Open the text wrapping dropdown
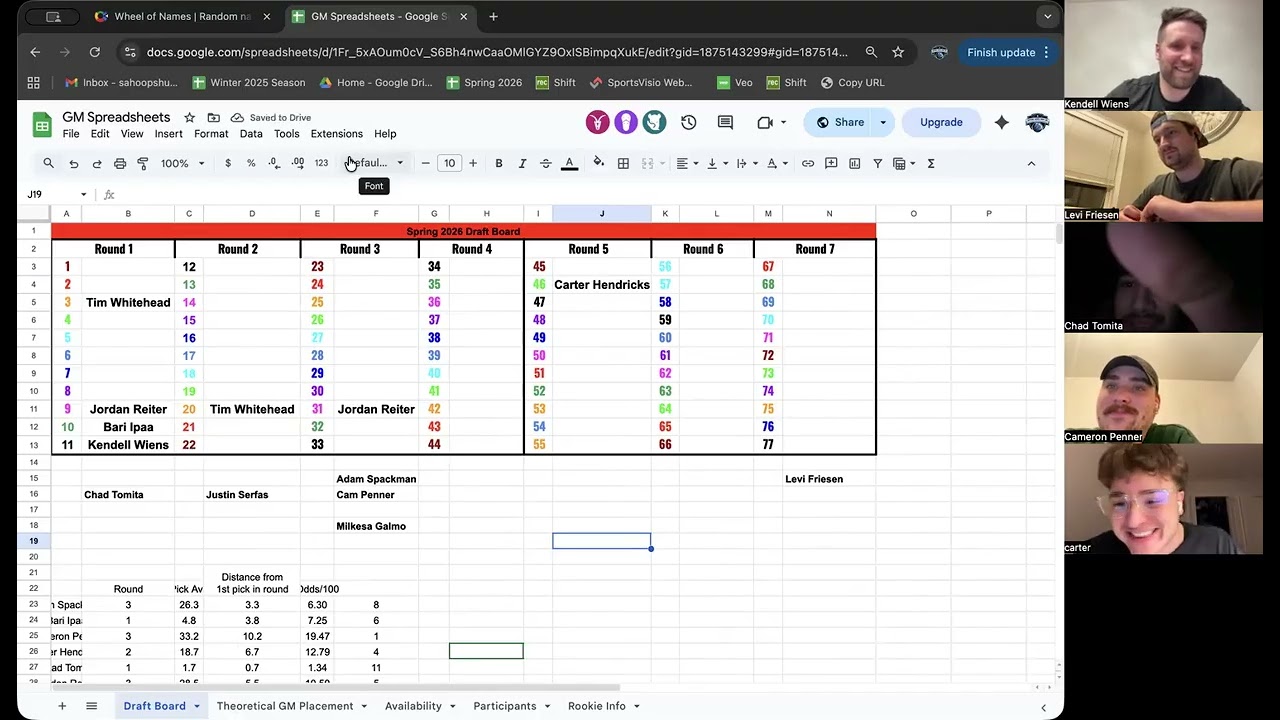 click(746, 163)
